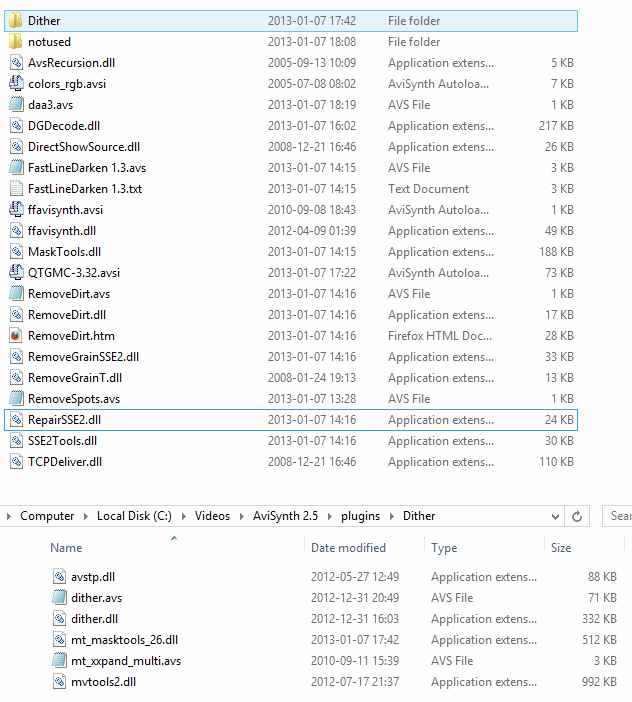The image size is (632, 702).
Task: Click the RemoveGrainT.dll file icon
Action: (16, 378)
